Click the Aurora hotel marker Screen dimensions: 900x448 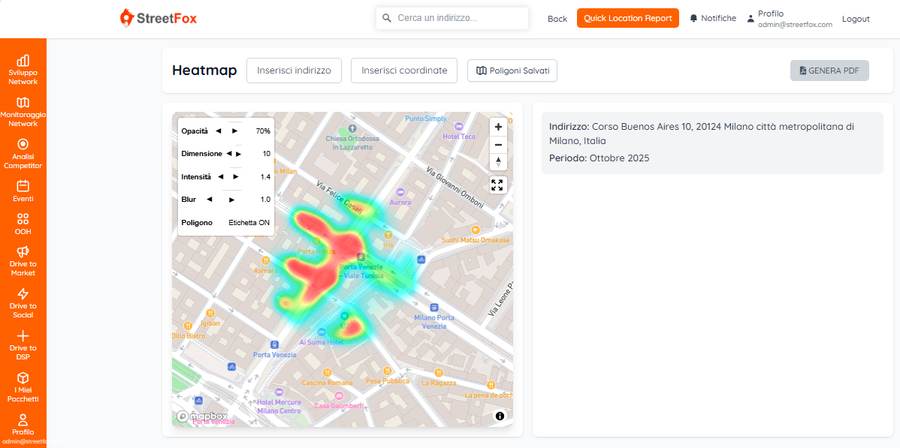[401, 192]
